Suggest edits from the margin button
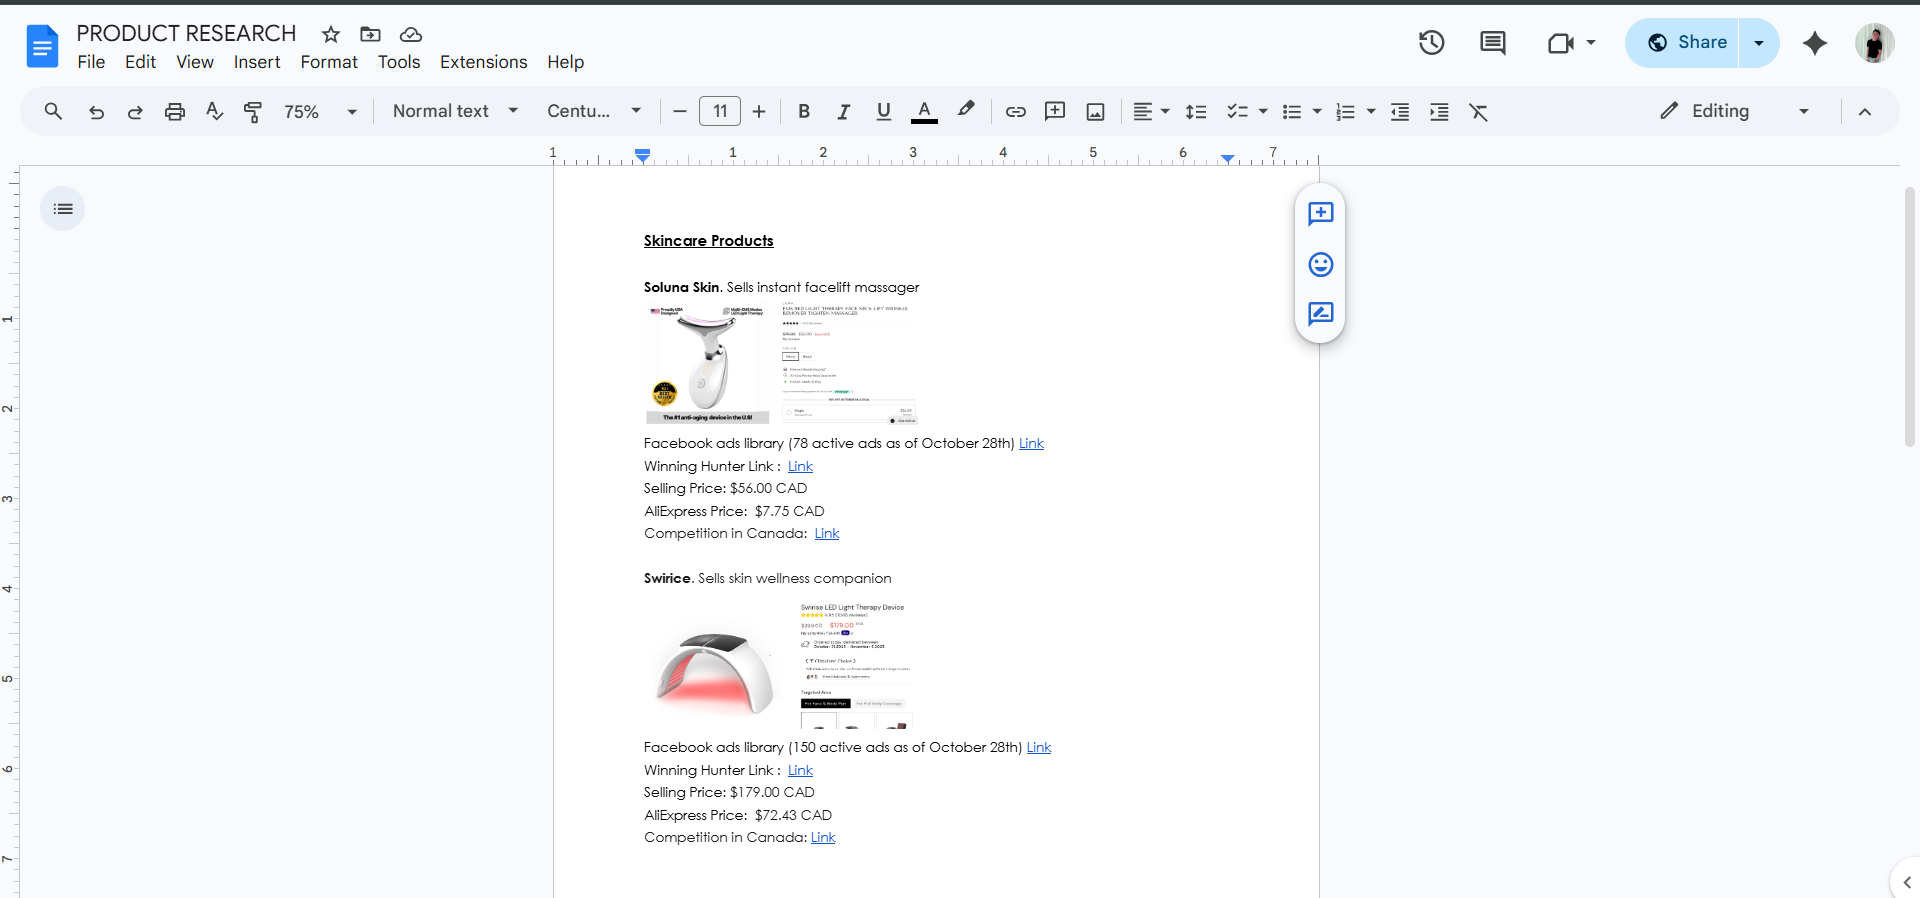The width and height of the screenshot is (1920, 898). click(x=1321, y=314)
